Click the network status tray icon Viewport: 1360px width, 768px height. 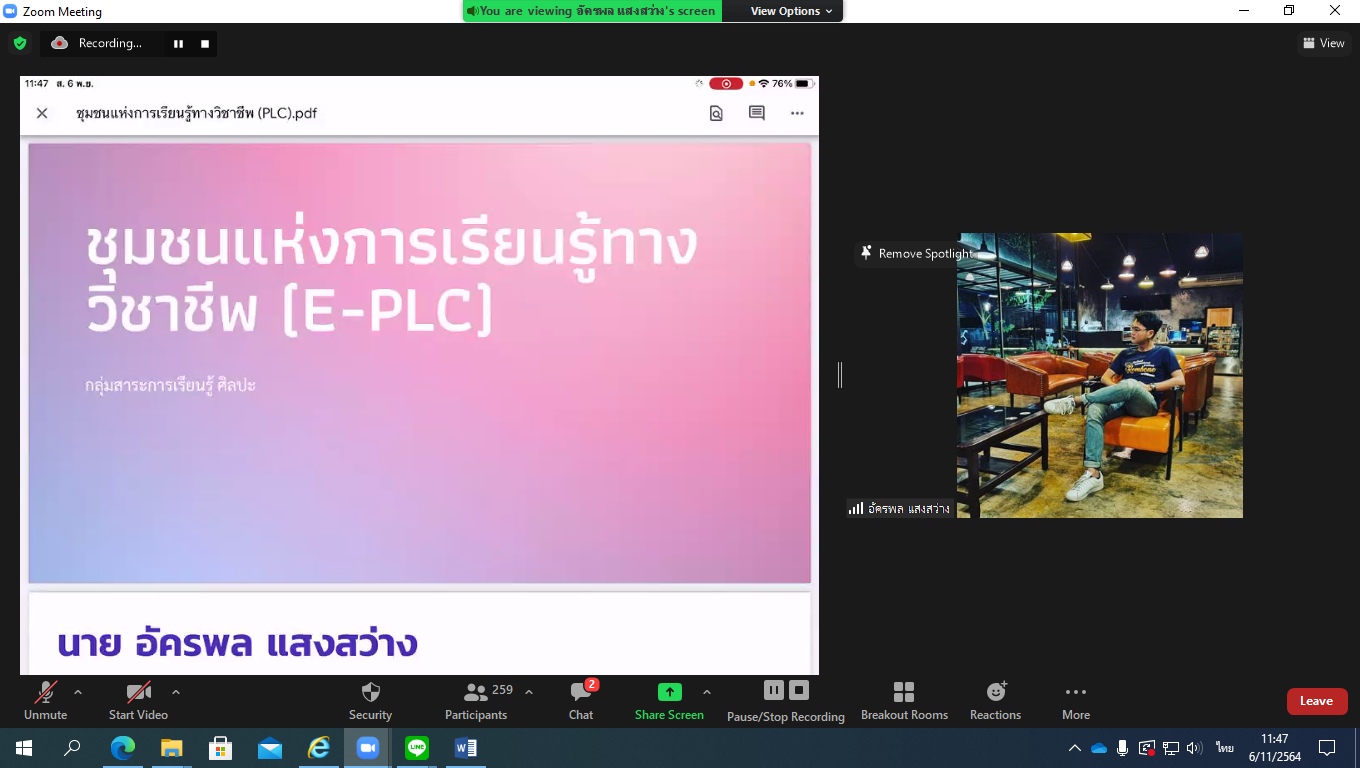tap(1171, 748)
